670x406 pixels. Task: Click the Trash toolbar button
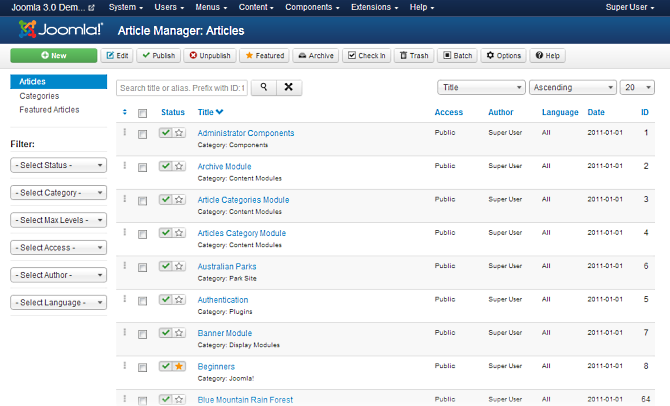coord(414,56)
